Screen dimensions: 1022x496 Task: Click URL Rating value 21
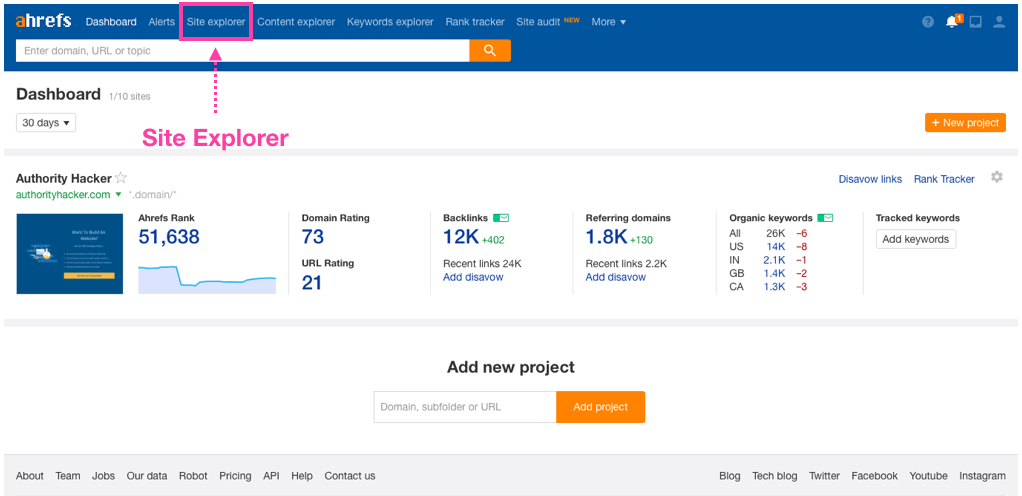(312, 282)
